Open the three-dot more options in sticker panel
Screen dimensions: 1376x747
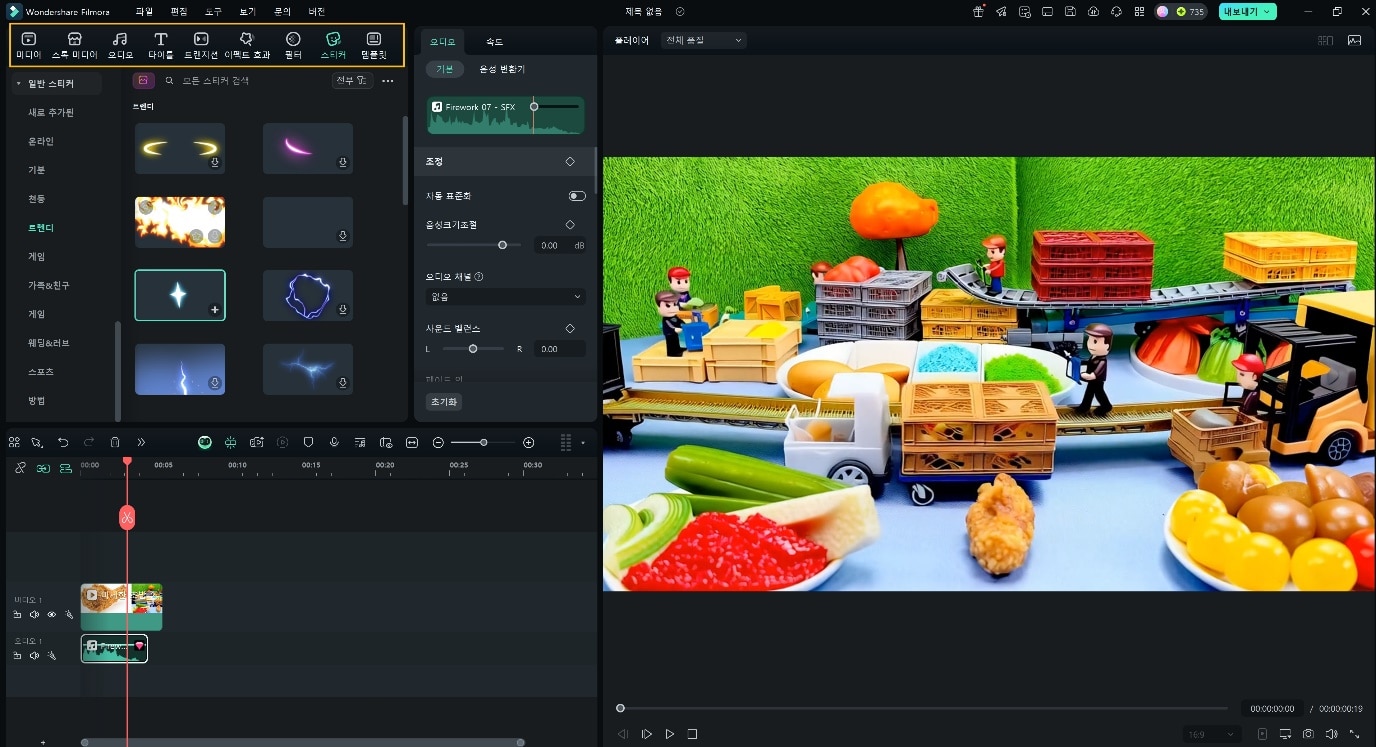[388, 80]
